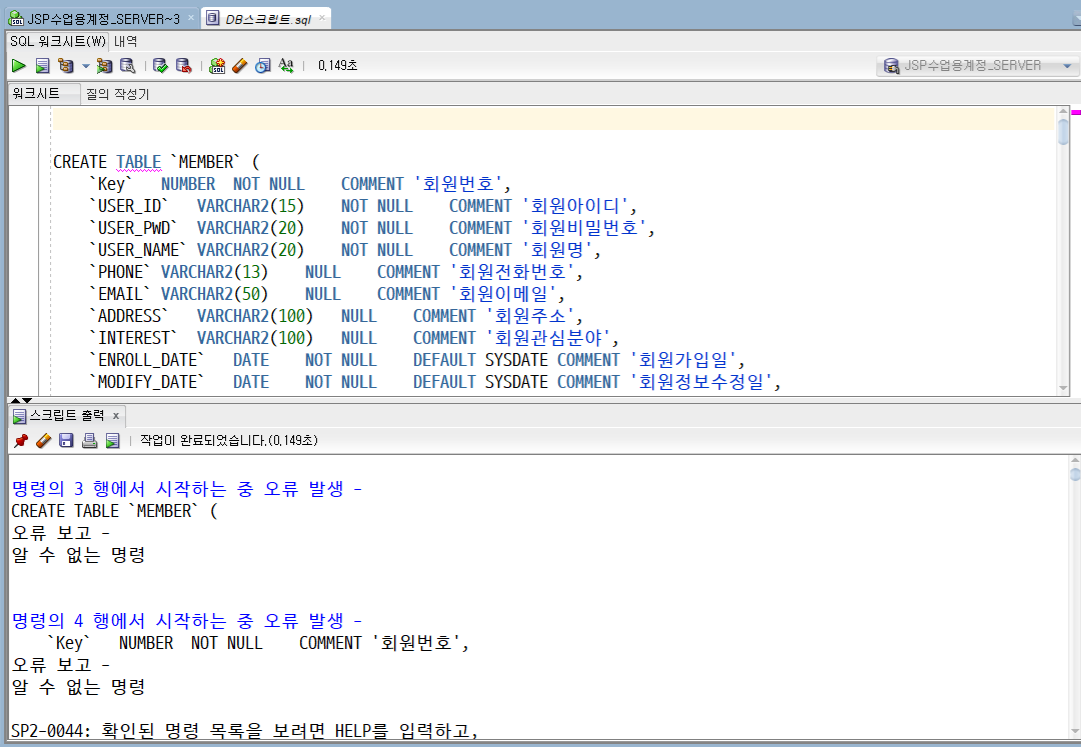Click the `ENROLL_DATE` line in the editor

(x=417, y=360)
